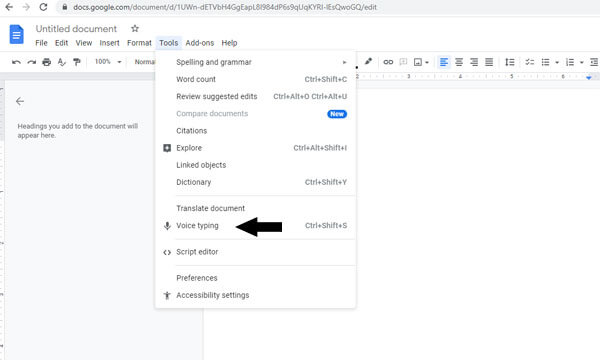Click the browser back arrow

point(9,7)
